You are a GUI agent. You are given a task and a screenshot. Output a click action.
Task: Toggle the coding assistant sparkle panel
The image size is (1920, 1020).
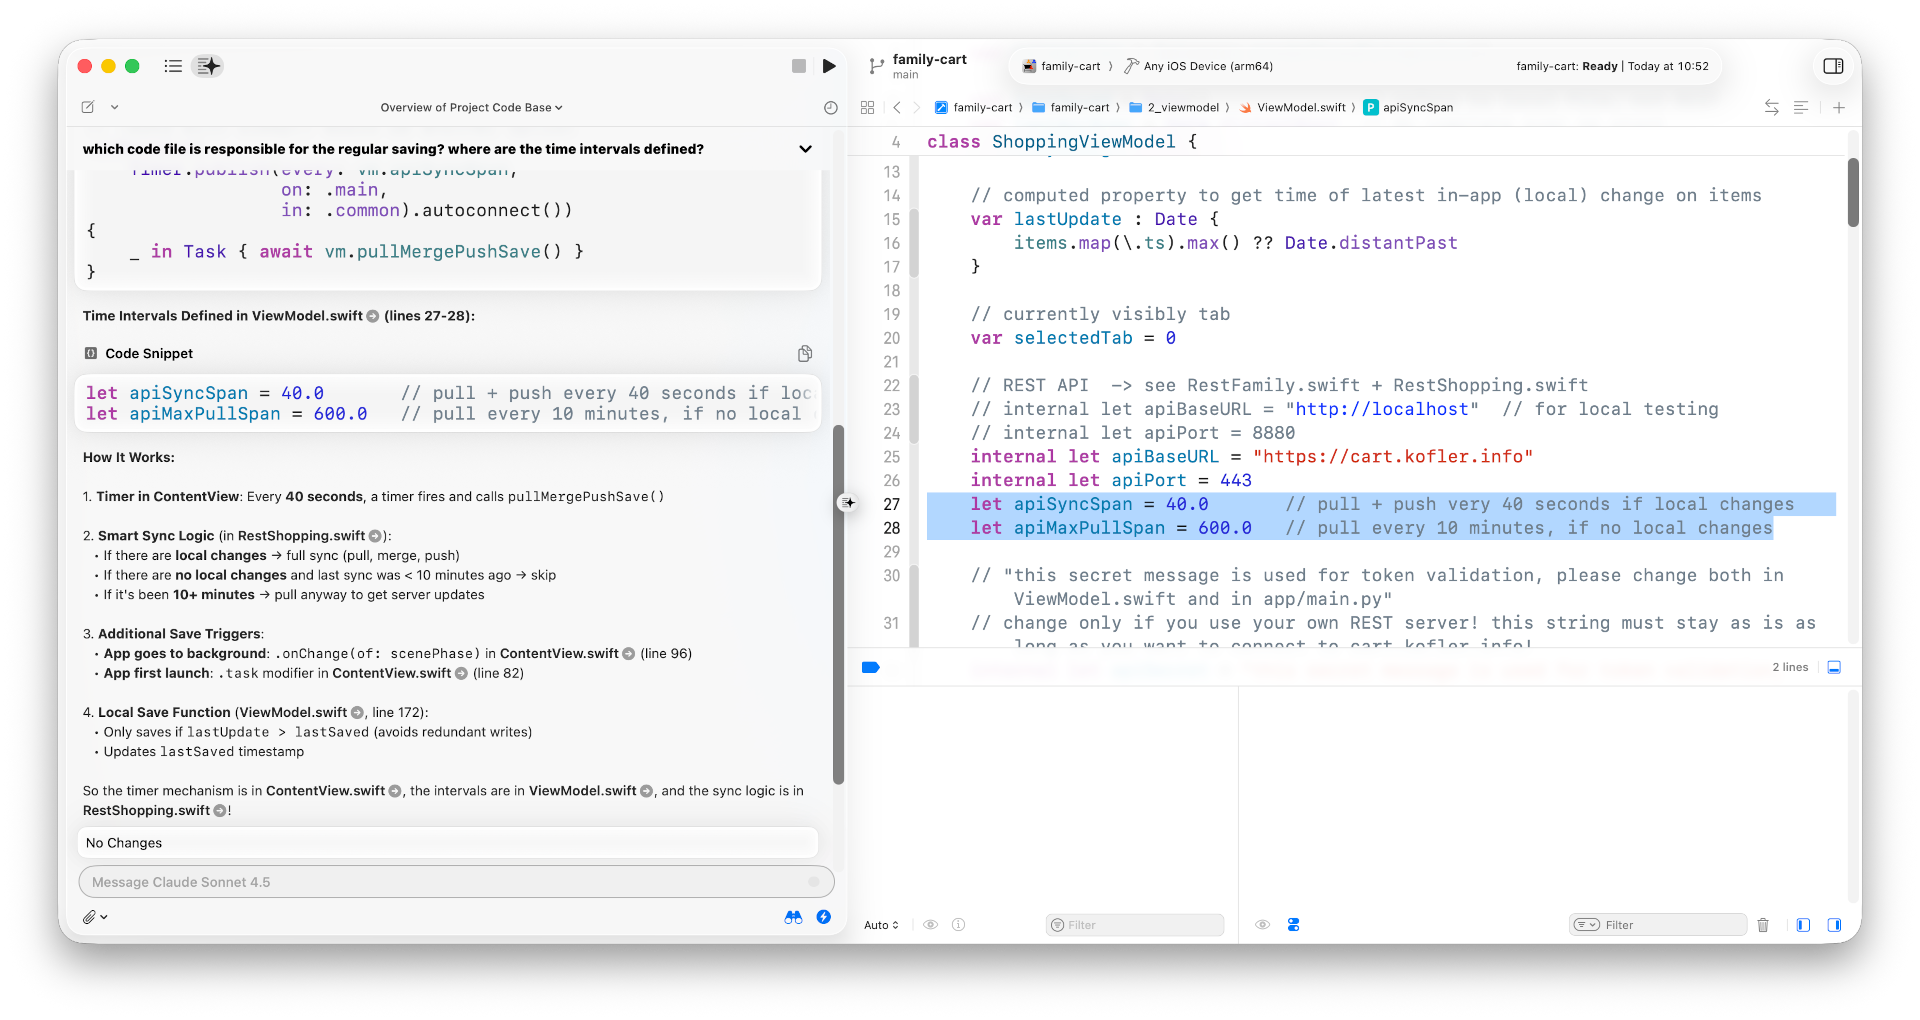208,66
